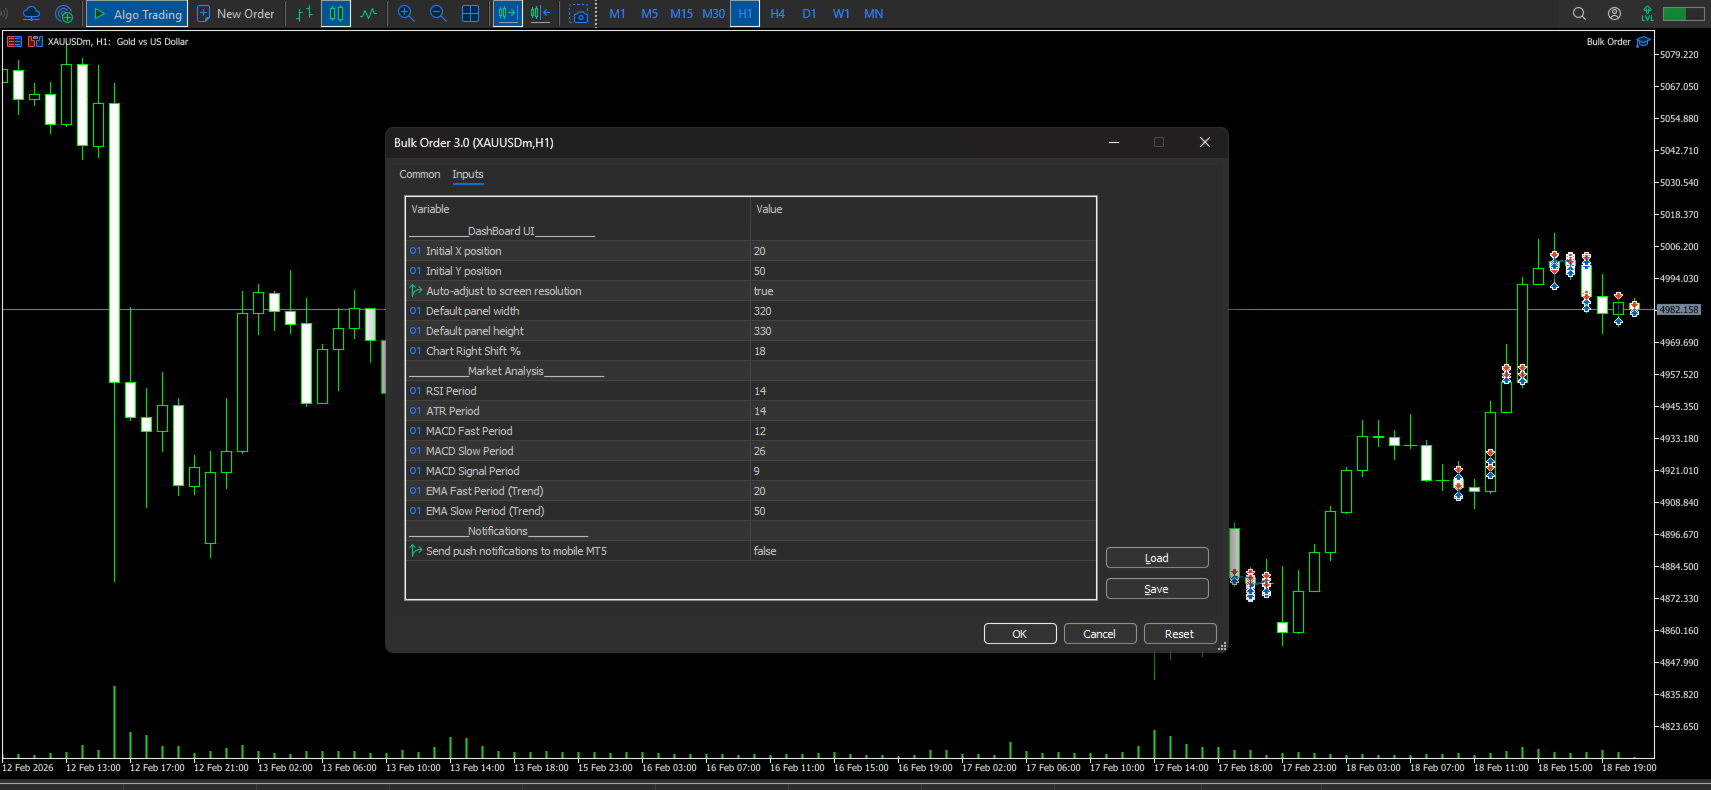Zoom in on the chart

coord(406,14)
